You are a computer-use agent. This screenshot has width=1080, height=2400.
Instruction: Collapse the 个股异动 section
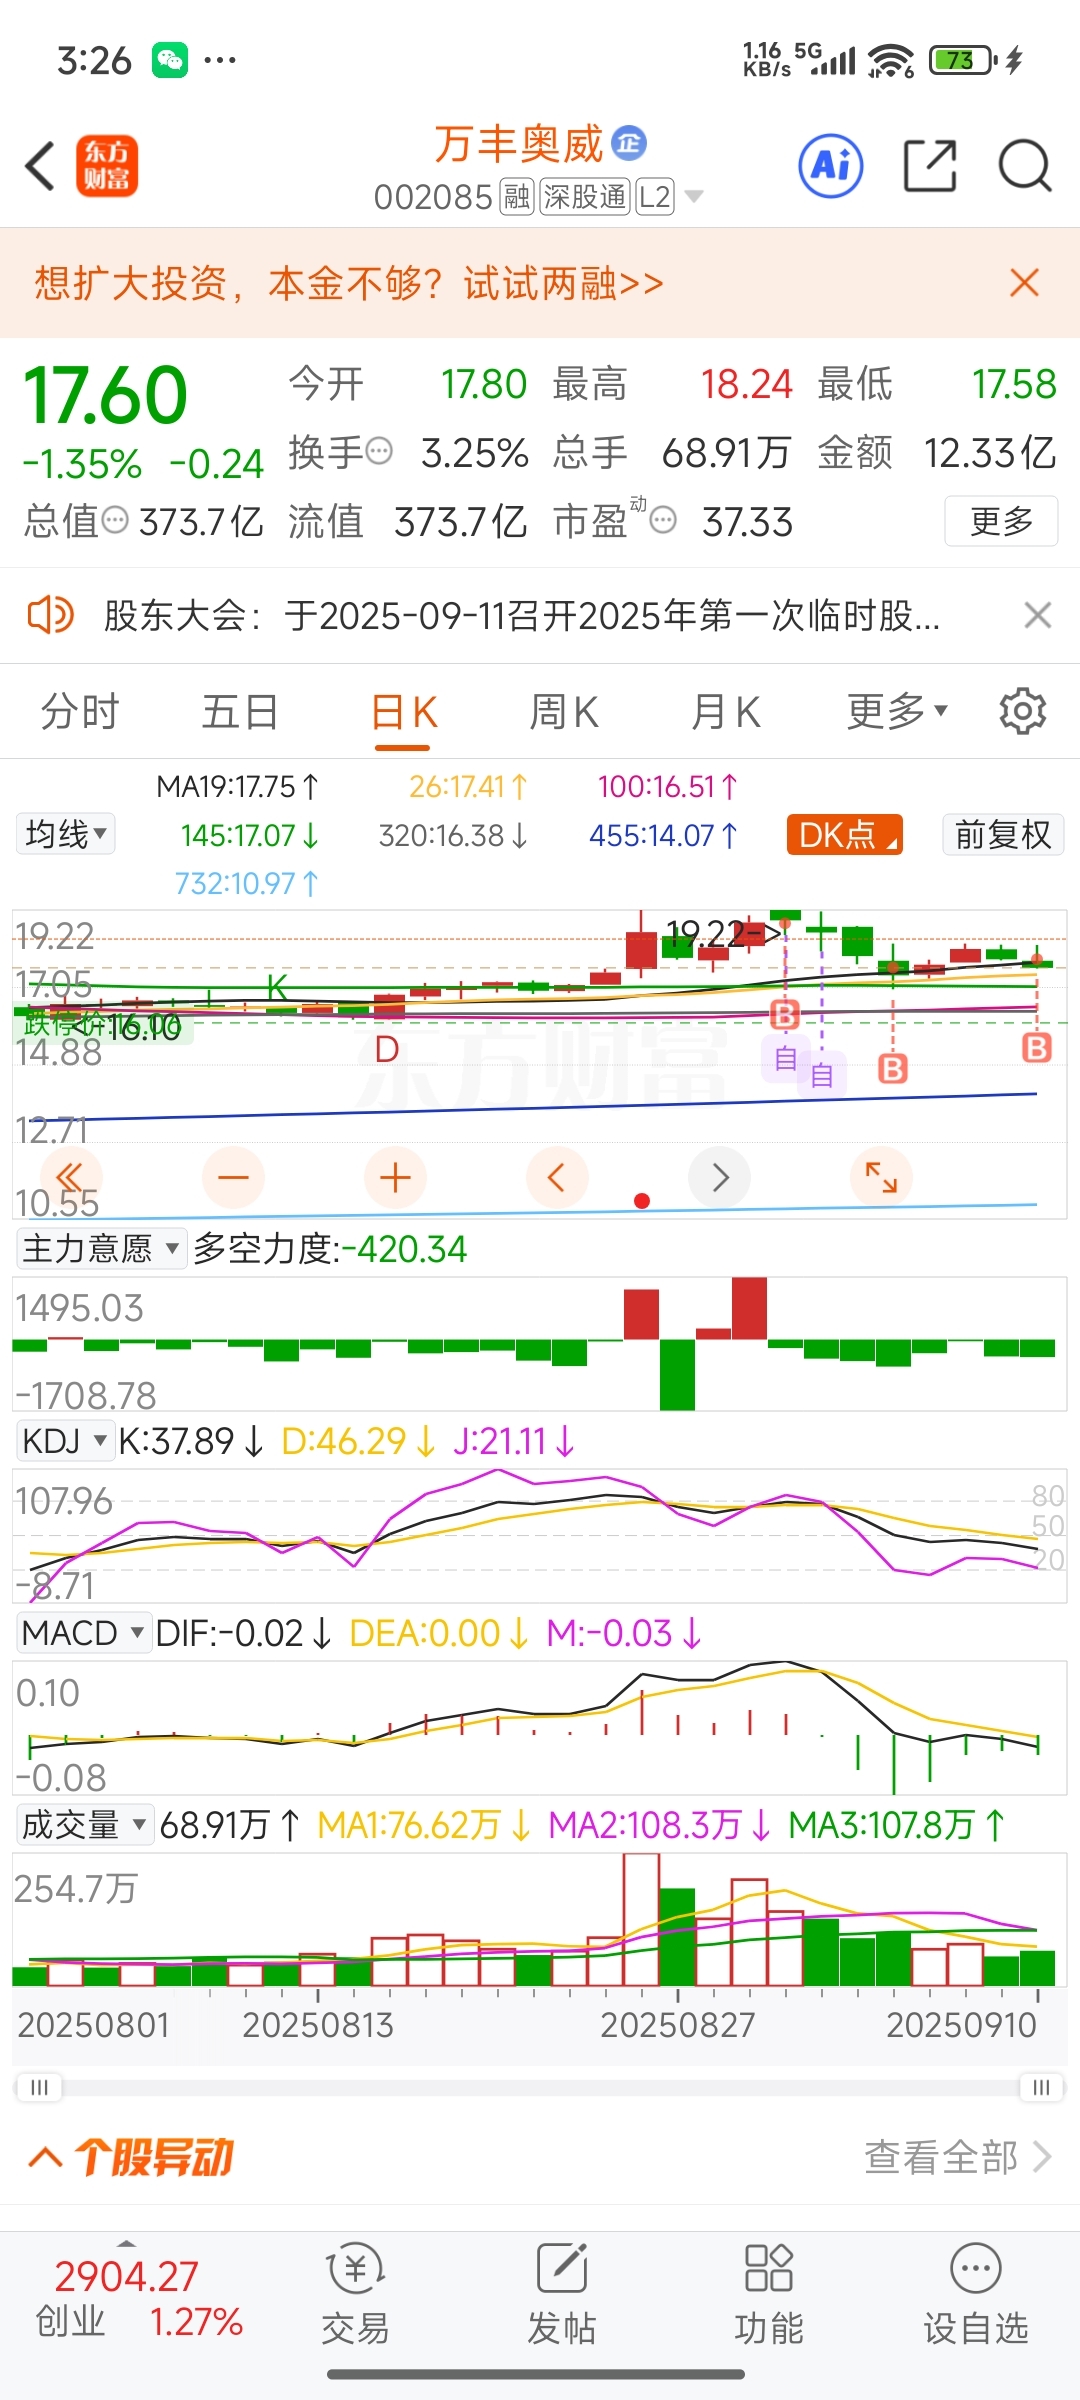point(46,2157)
